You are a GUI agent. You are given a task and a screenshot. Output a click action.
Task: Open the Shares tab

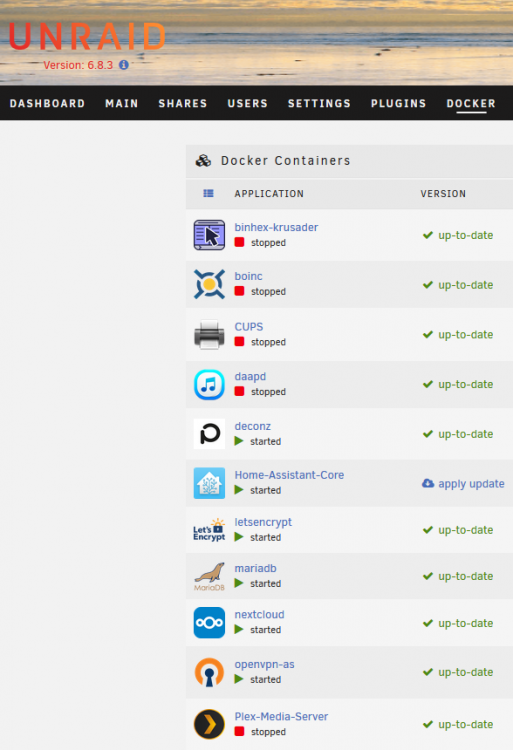click(x=183, y=103)
